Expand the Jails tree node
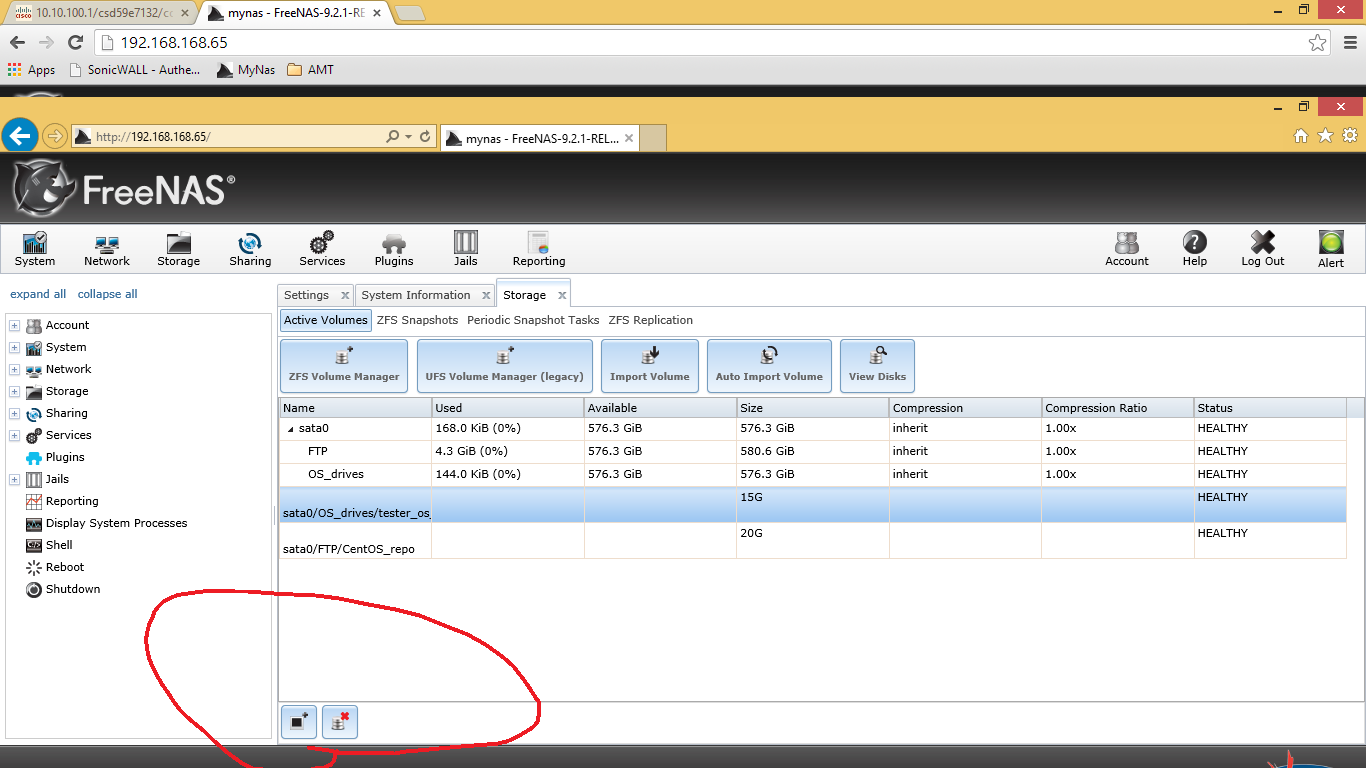Viewport: 1366px width, 768px height. 14,479
